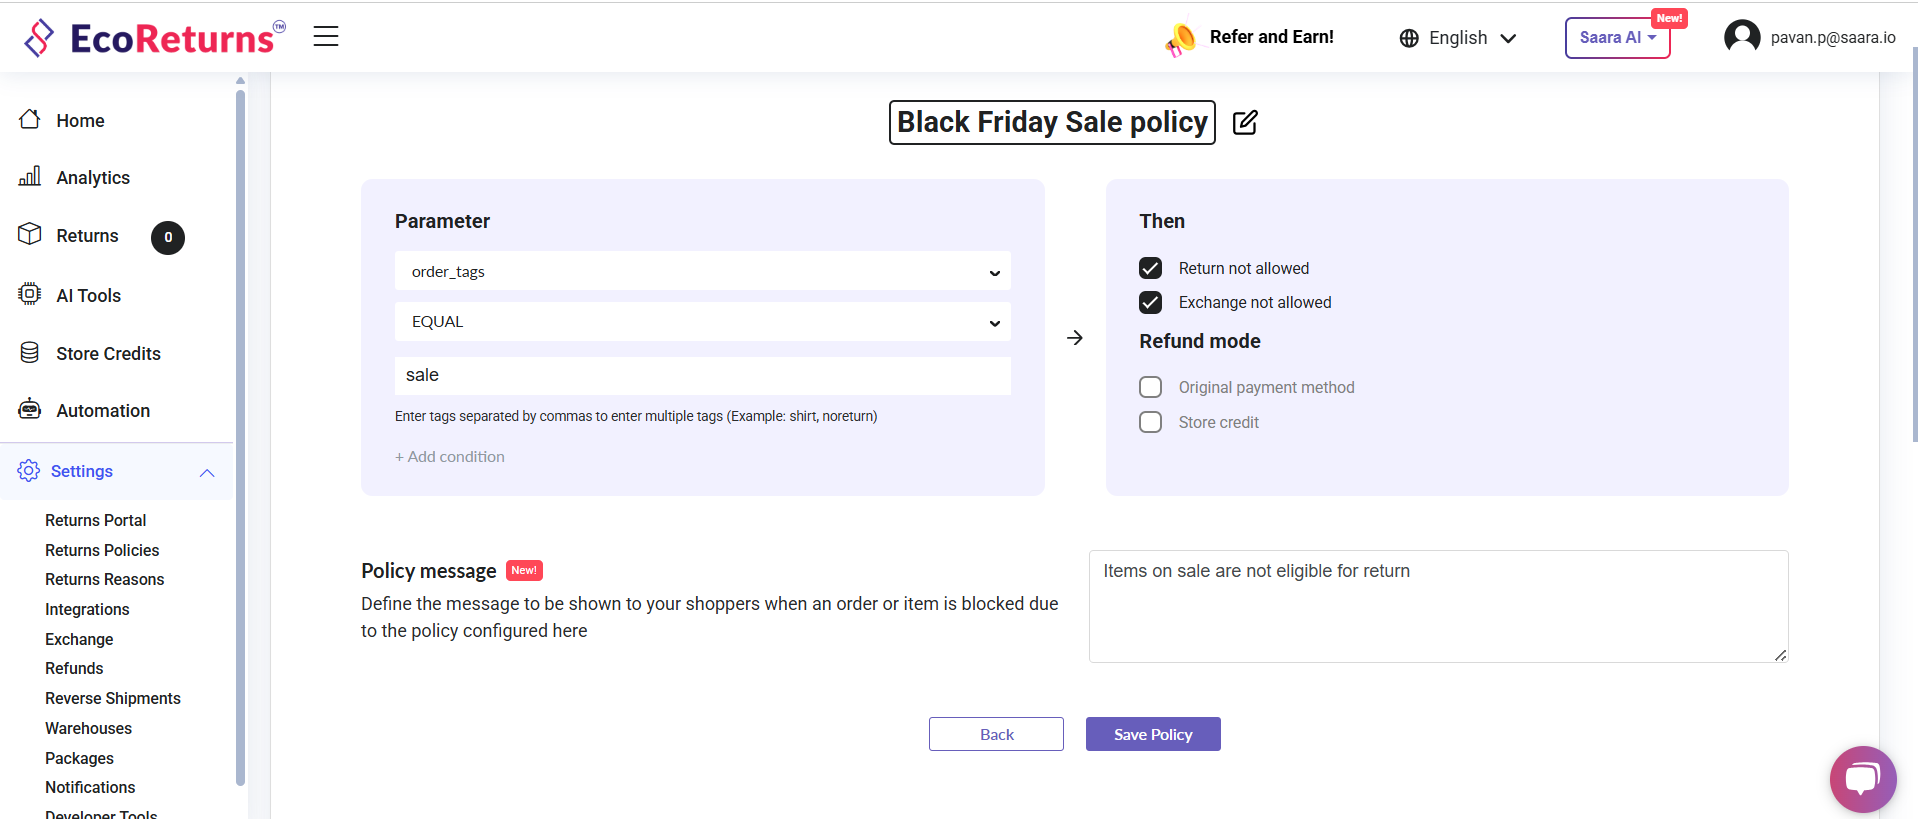This screenshot has width=1918, height=819.
Task: Open the chat support bubble
Action: [1862, 779]
